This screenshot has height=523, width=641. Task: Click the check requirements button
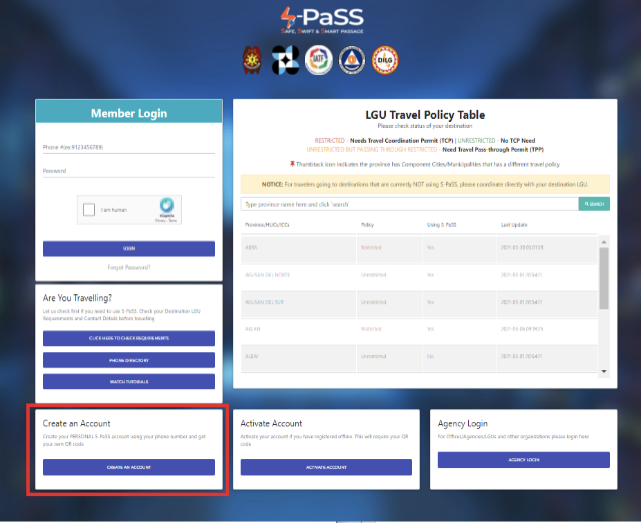129,338
